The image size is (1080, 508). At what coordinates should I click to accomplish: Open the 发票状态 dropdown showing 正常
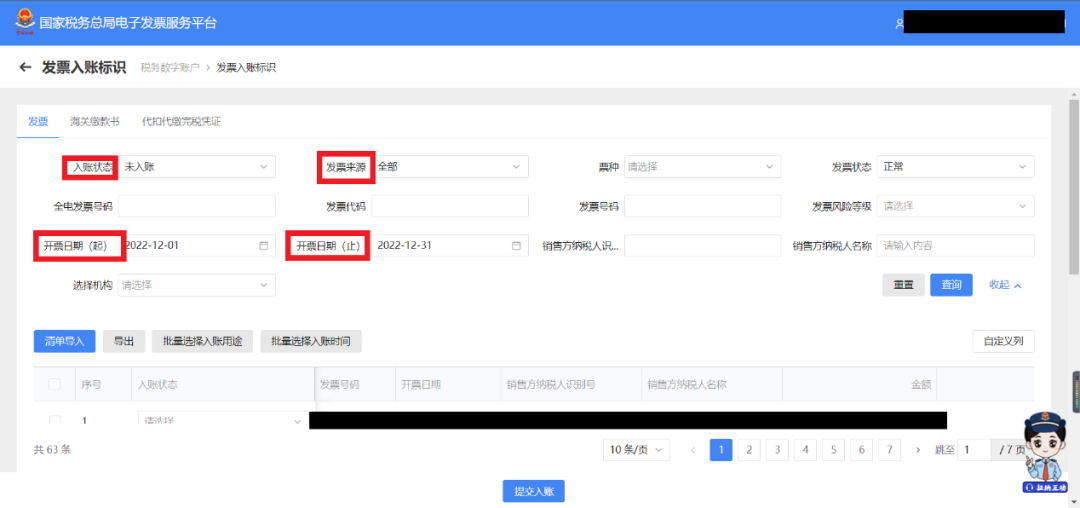point(955,166)
